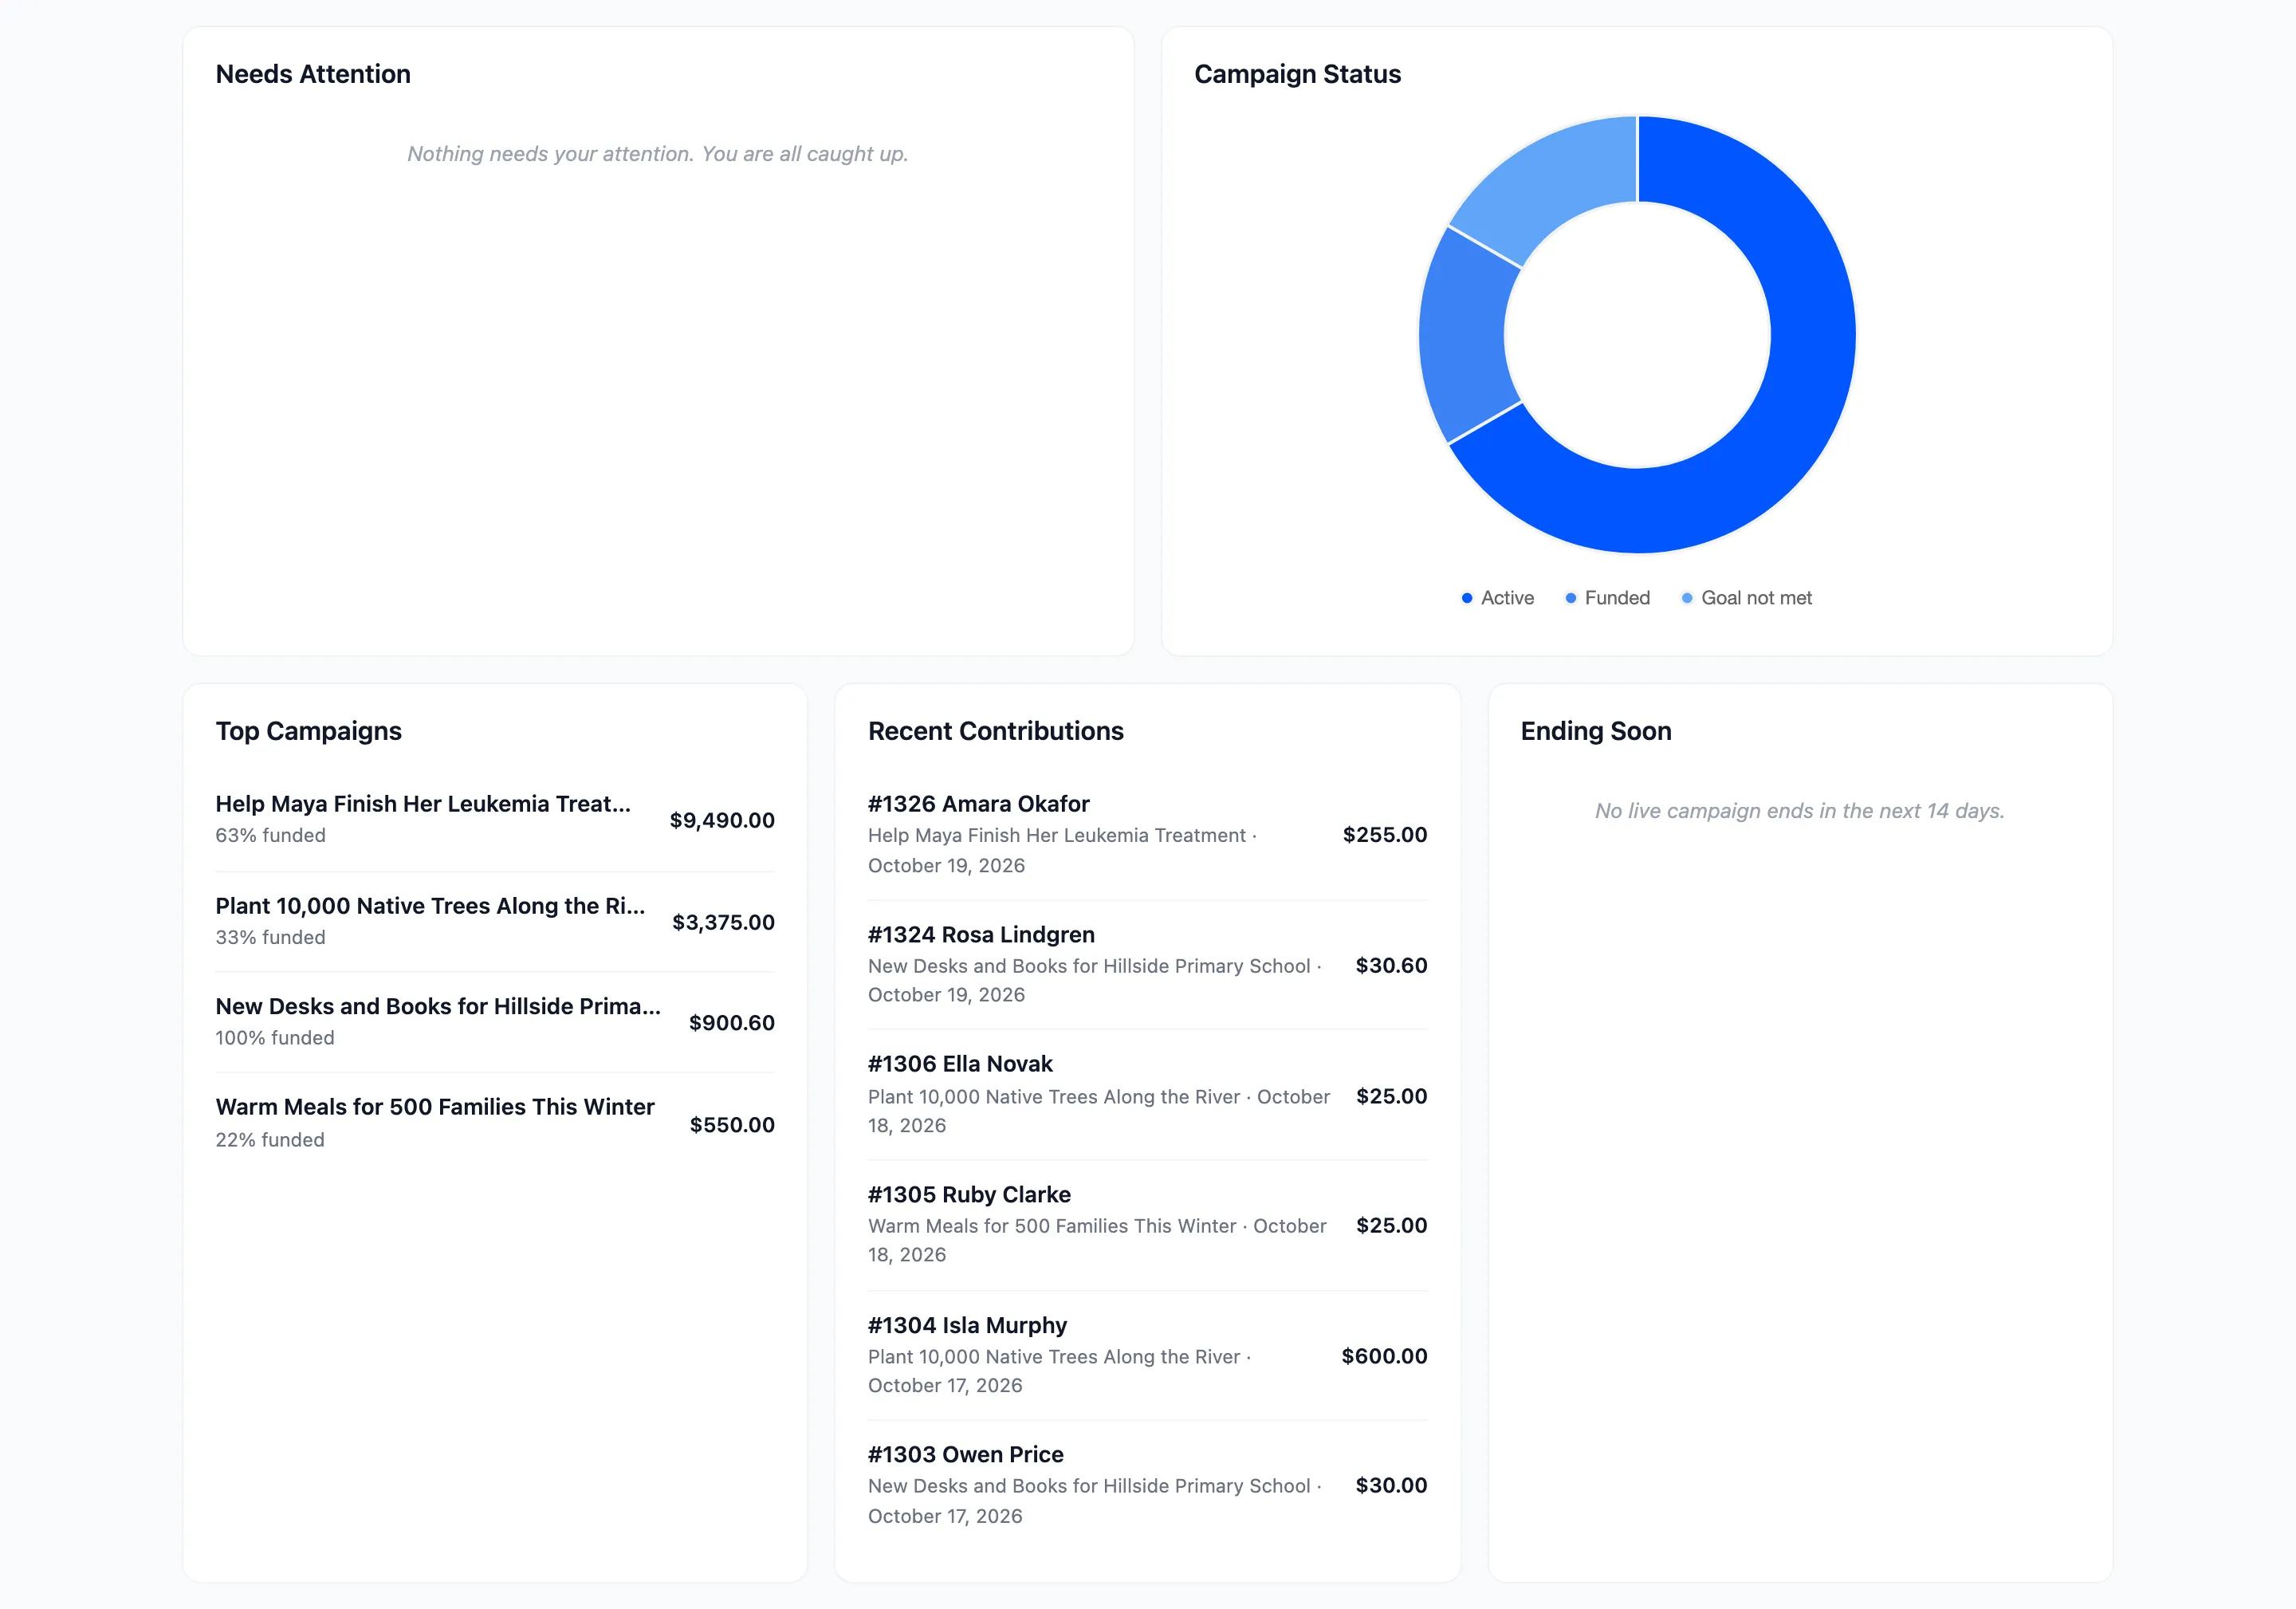Click the medium-blue Funded donut segment

tap(1461, 335)
